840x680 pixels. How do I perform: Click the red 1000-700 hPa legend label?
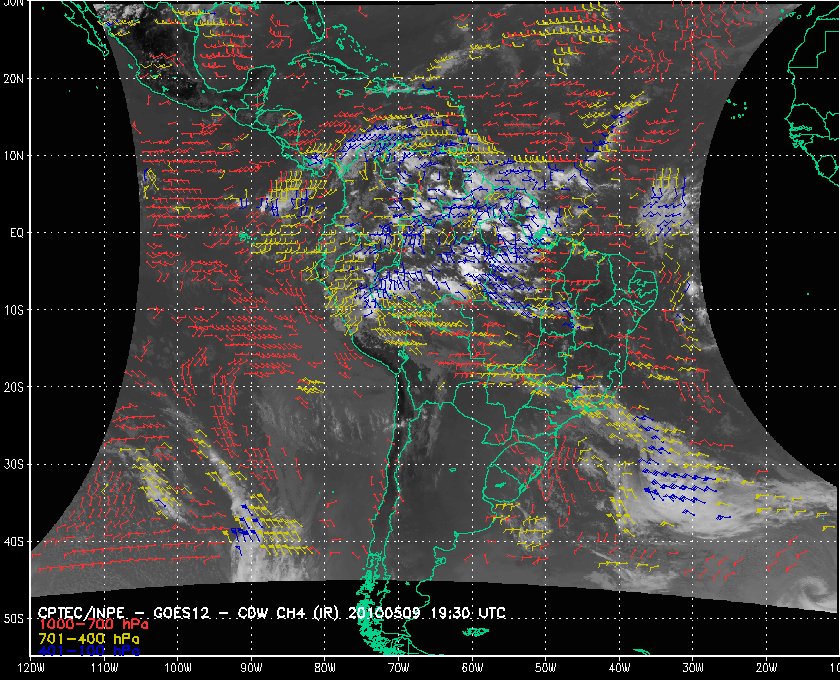(87, 624)
